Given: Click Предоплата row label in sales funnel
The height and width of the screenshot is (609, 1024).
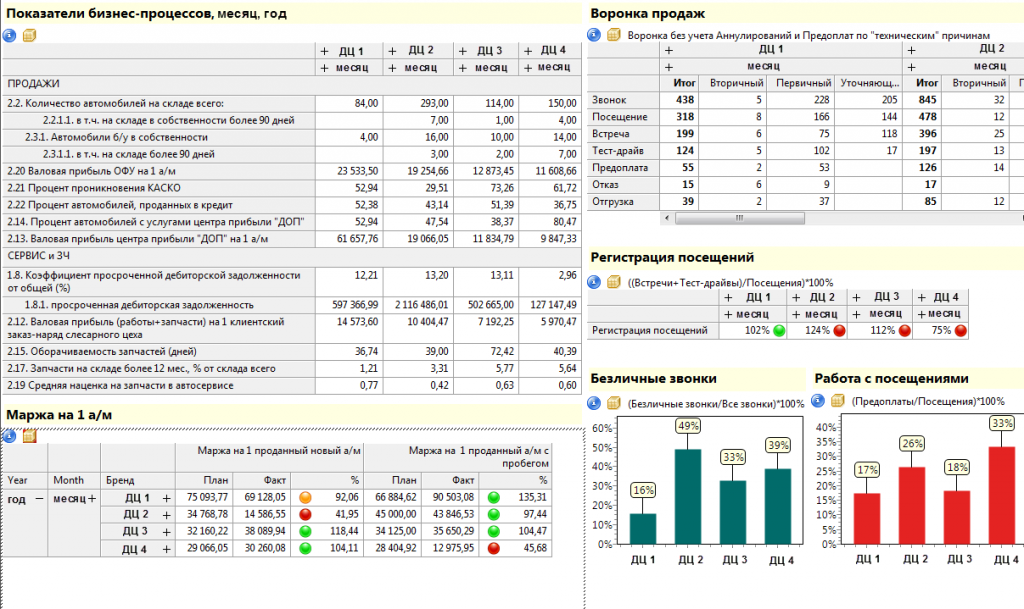Looking at the screenshot, I should (x=620, y=168).
